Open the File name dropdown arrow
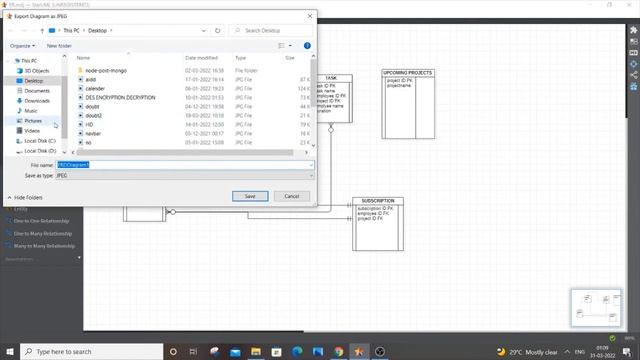This screenshot has height=360, width=640. [x=311, y=165]
